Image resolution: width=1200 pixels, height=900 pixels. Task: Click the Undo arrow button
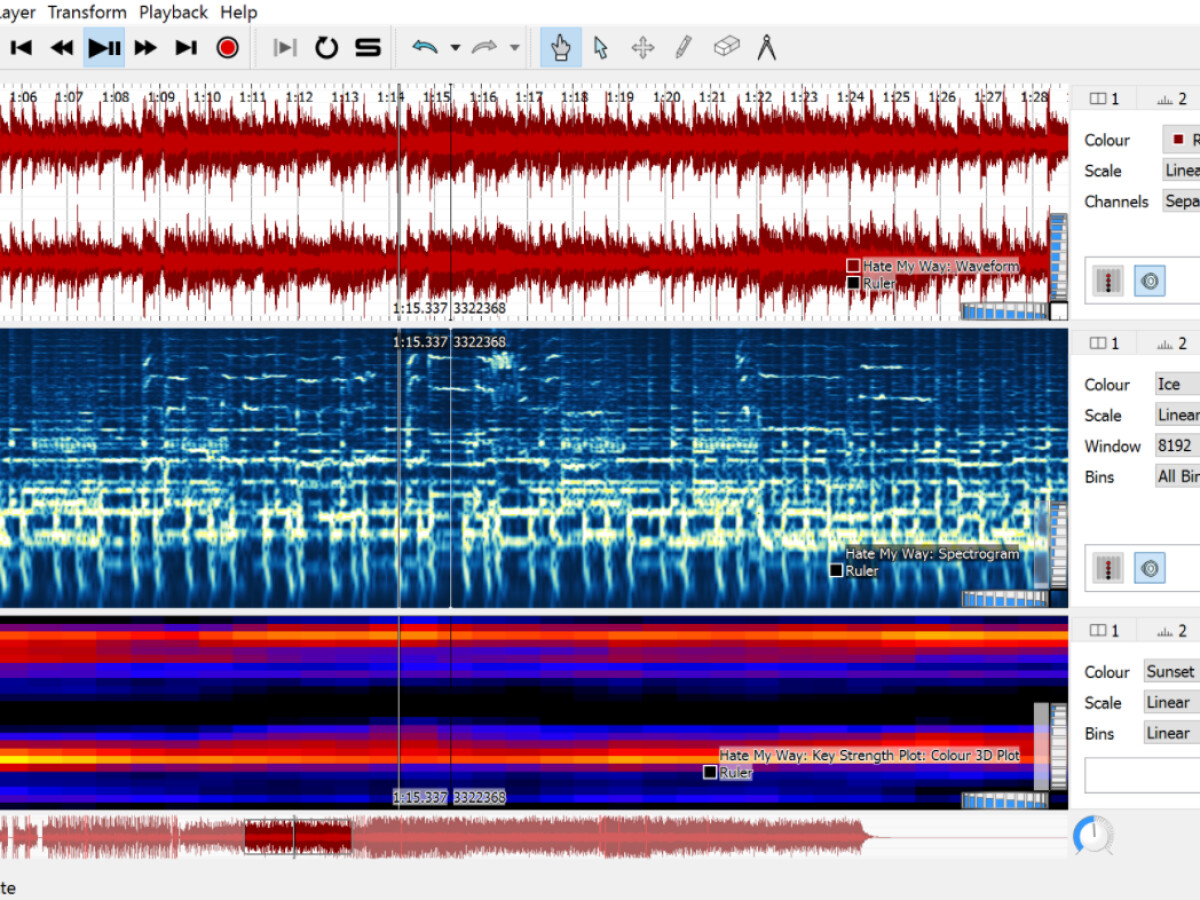click(x=426, y=47)
